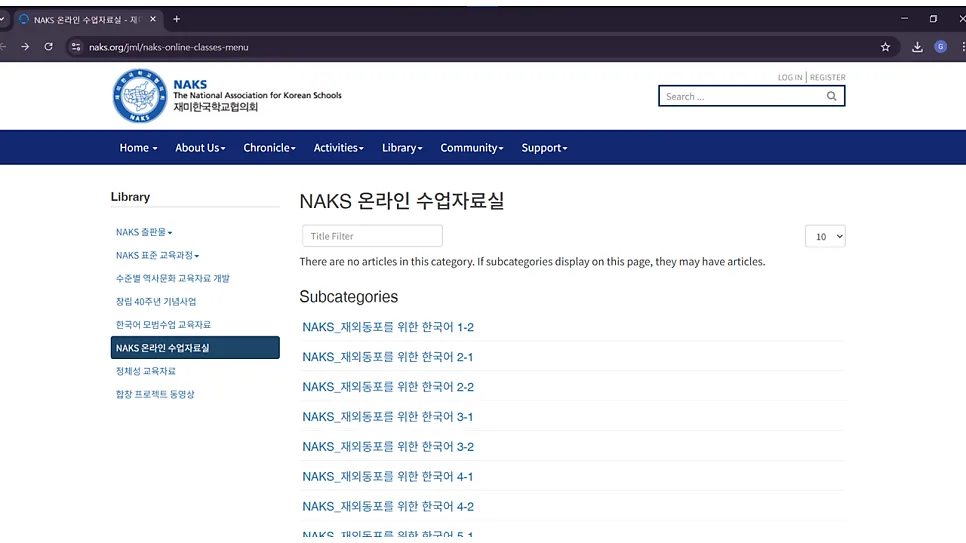Select NAKS 온라인 수업자료실 sidebar item
This screenshot has width=966, height=543.
pos(195,348)
